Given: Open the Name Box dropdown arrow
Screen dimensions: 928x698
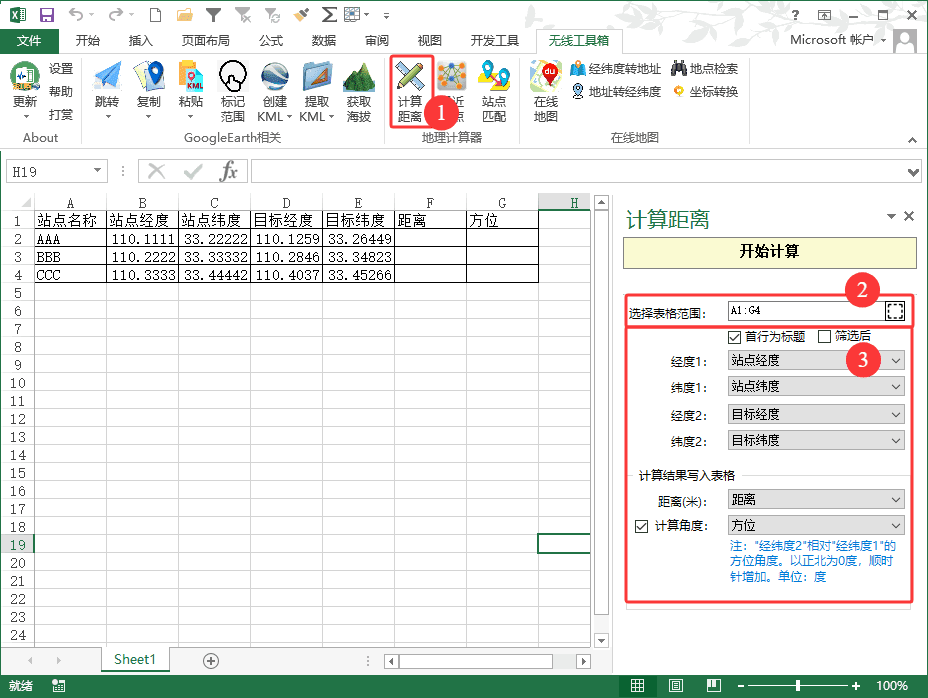Looking at the screenshot, I should (x=98, y=171).
